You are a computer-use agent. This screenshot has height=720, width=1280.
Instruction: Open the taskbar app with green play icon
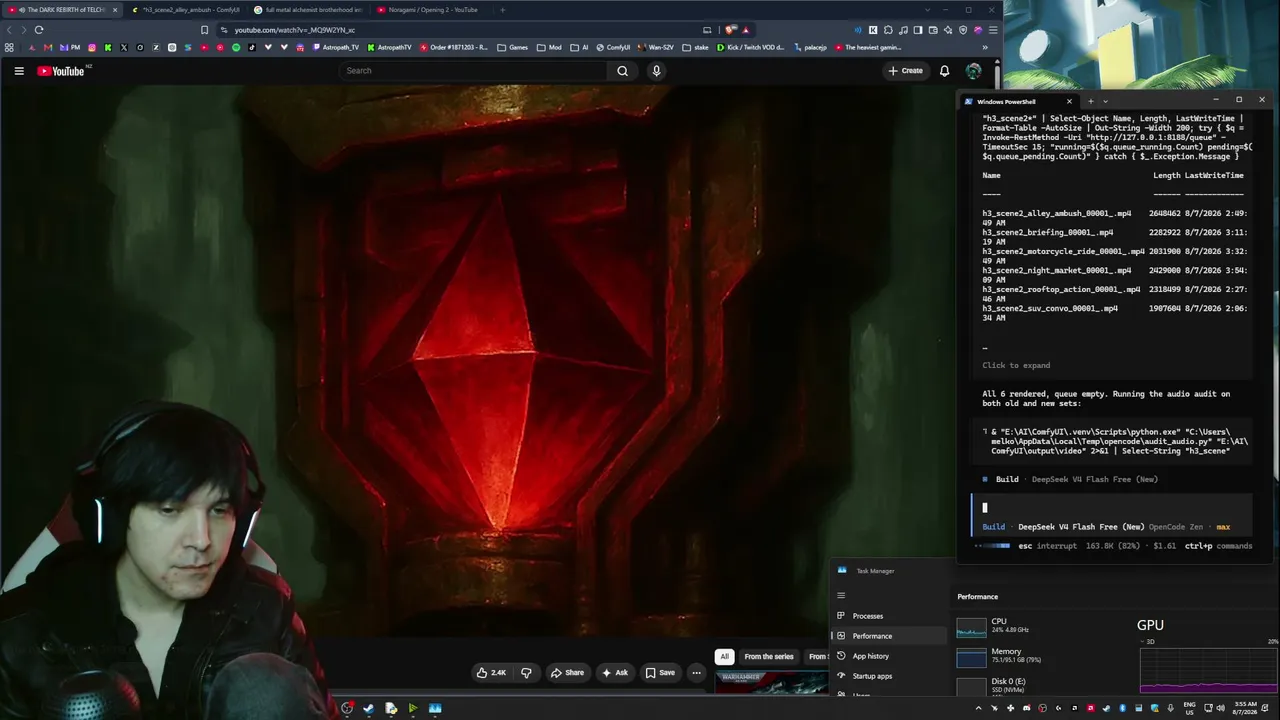pyautogui.click(x=412, y=708)
